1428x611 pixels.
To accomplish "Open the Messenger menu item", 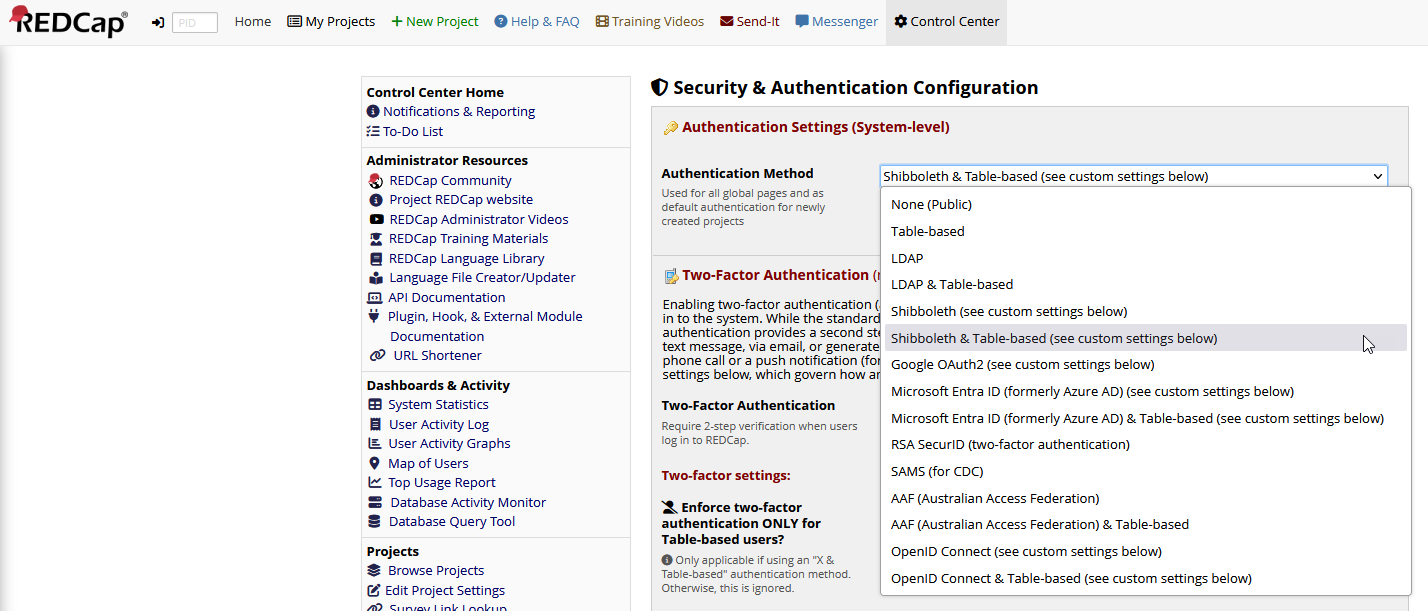I will 836,22.
